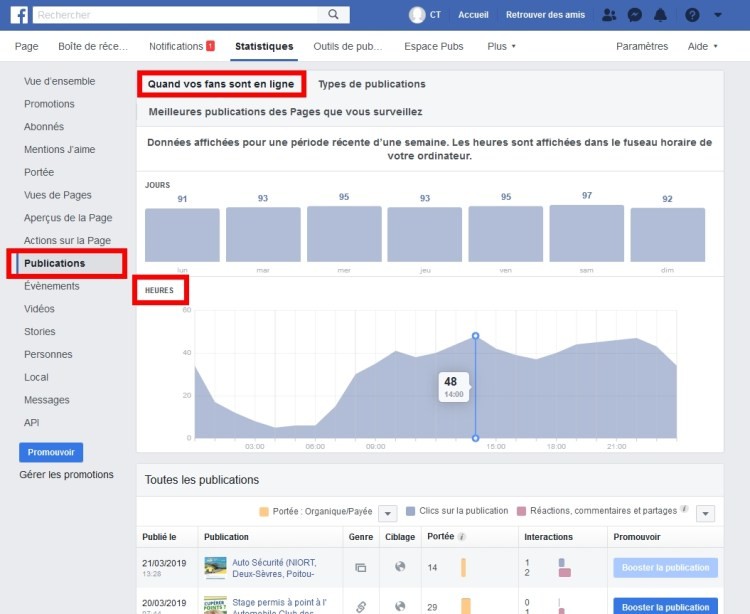Click faded Booster la publication for Auto Sécurité post
The width and height of the screenshot is (750, 614).
(665, 568)
